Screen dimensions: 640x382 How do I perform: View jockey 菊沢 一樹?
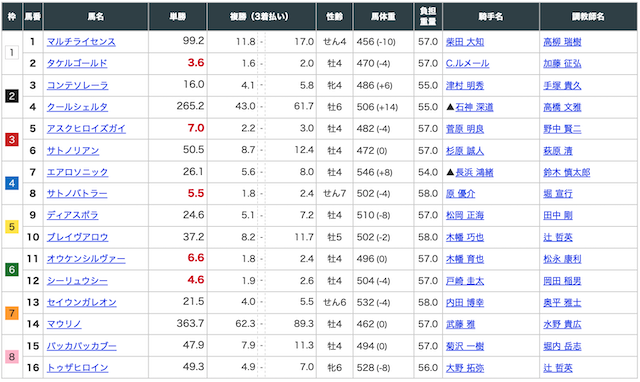[x=465, y=346]
